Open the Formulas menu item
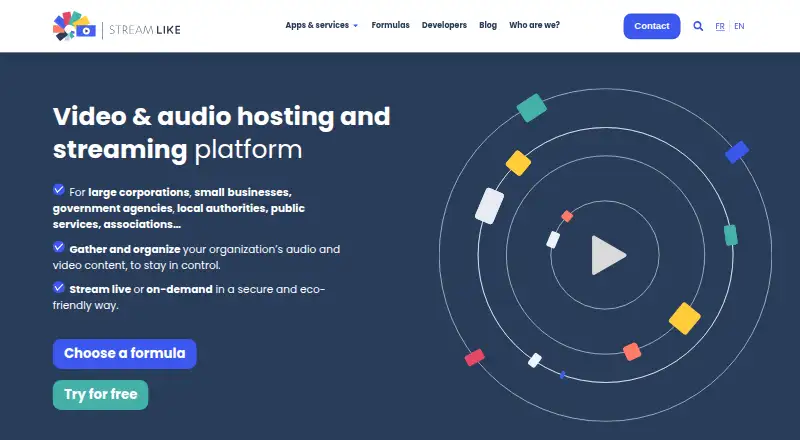Viewport: 800px width, 440px height. (390, 25)
